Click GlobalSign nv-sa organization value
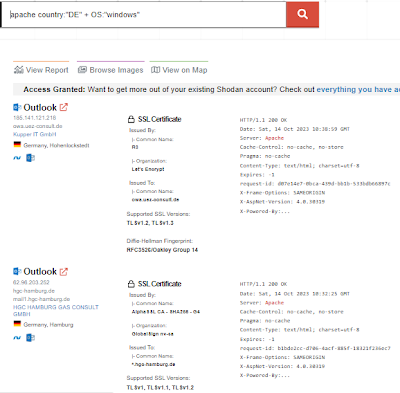Viewport: 400px width, 393px height. coord(152,334)
